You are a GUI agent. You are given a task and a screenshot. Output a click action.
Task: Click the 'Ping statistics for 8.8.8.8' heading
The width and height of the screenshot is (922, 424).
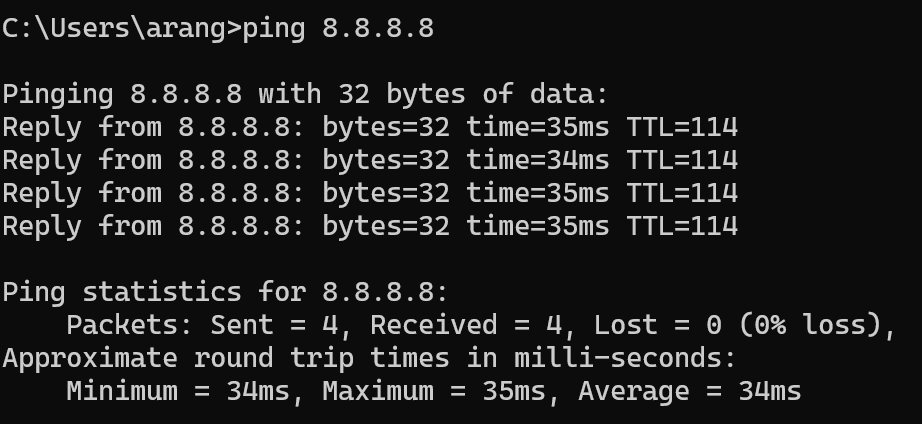click(226, 292)
